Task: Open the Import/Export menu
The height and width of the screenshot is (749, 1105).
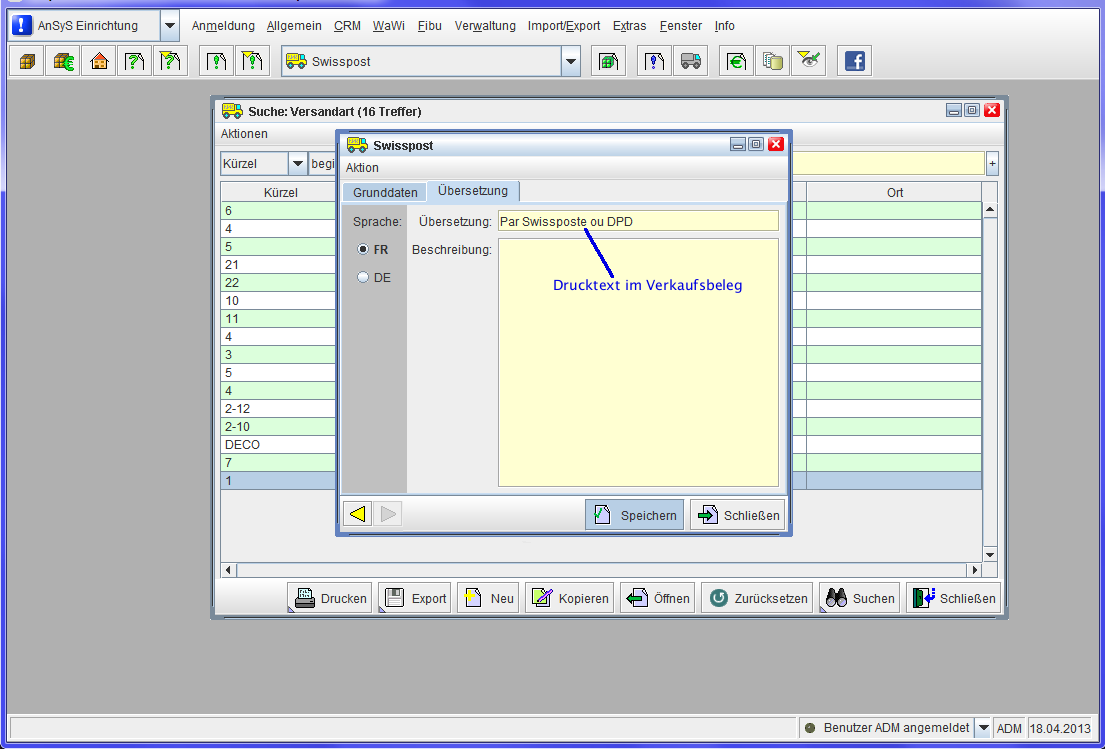Action: point(564,26)
